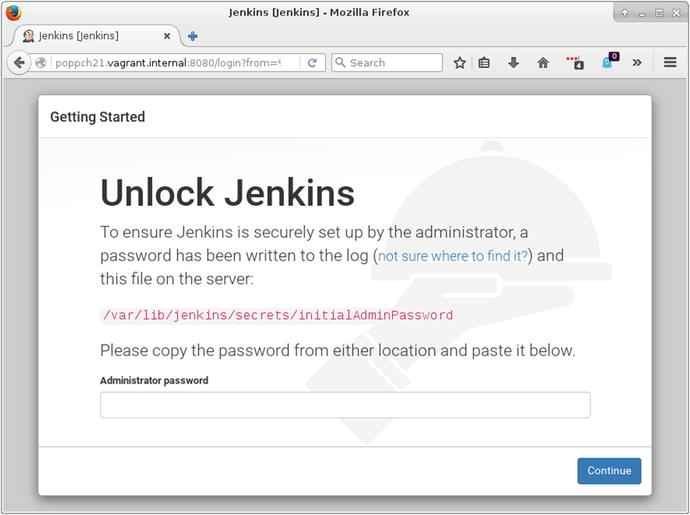Bookmark this page with the star icon
The height and width of the screenshot is (515, 690).
[460, 62]
